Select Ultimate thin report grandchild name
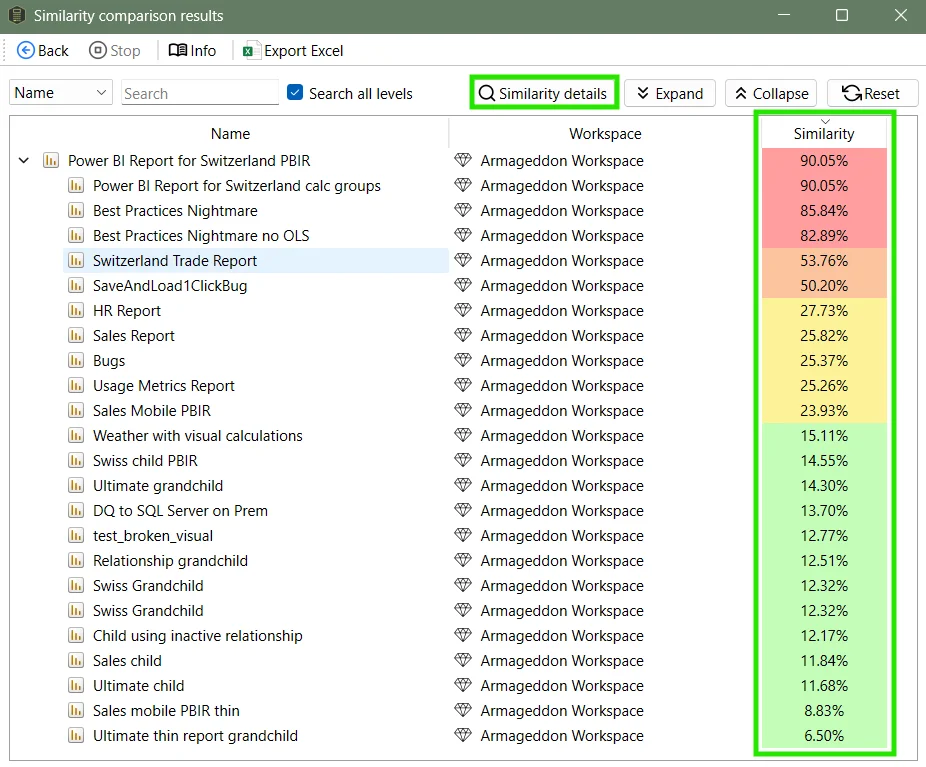Viewport: 926px width, 767px height. point(195,736)
